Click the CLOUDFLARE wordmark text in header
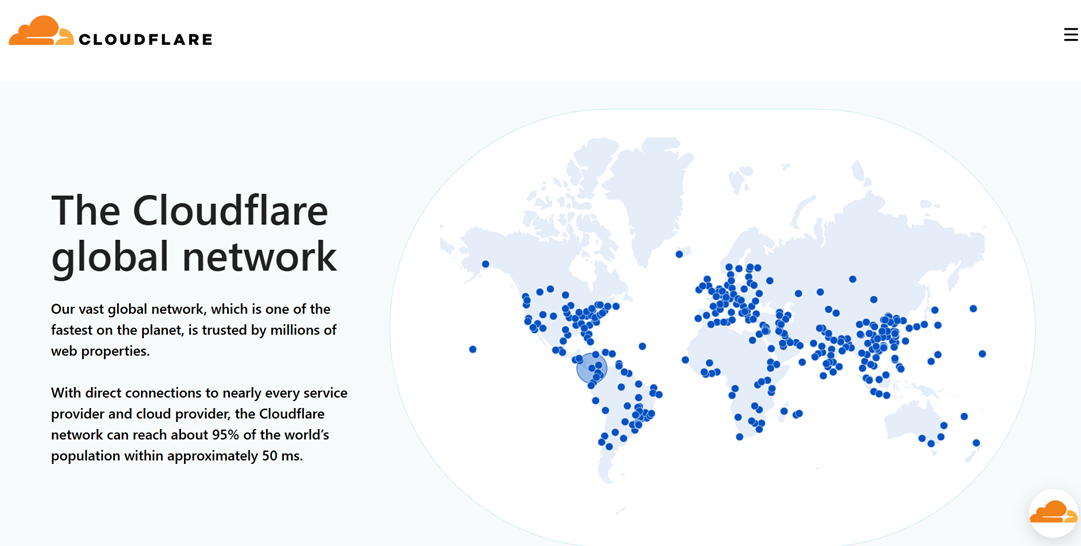 (x=145, y=40)
